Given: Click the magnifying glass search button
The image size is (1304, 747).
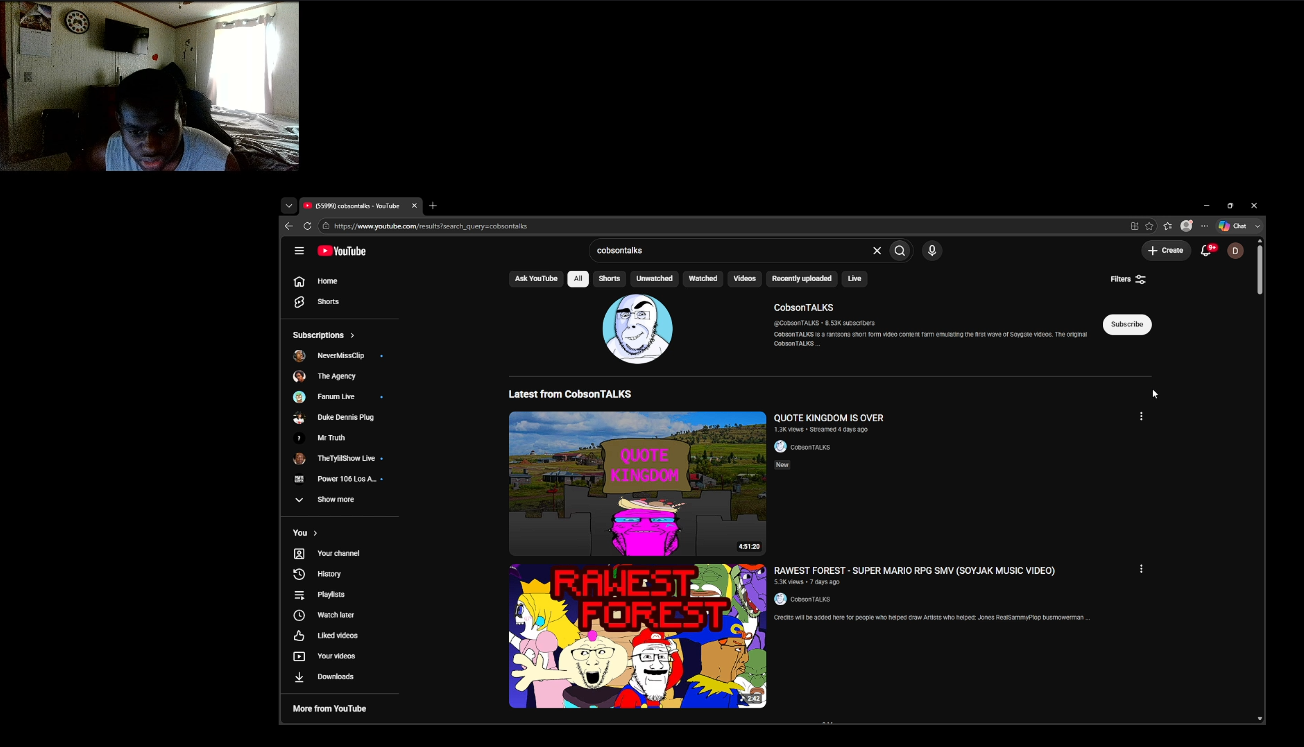Looking at the screenshot, I should click(900, 251).
